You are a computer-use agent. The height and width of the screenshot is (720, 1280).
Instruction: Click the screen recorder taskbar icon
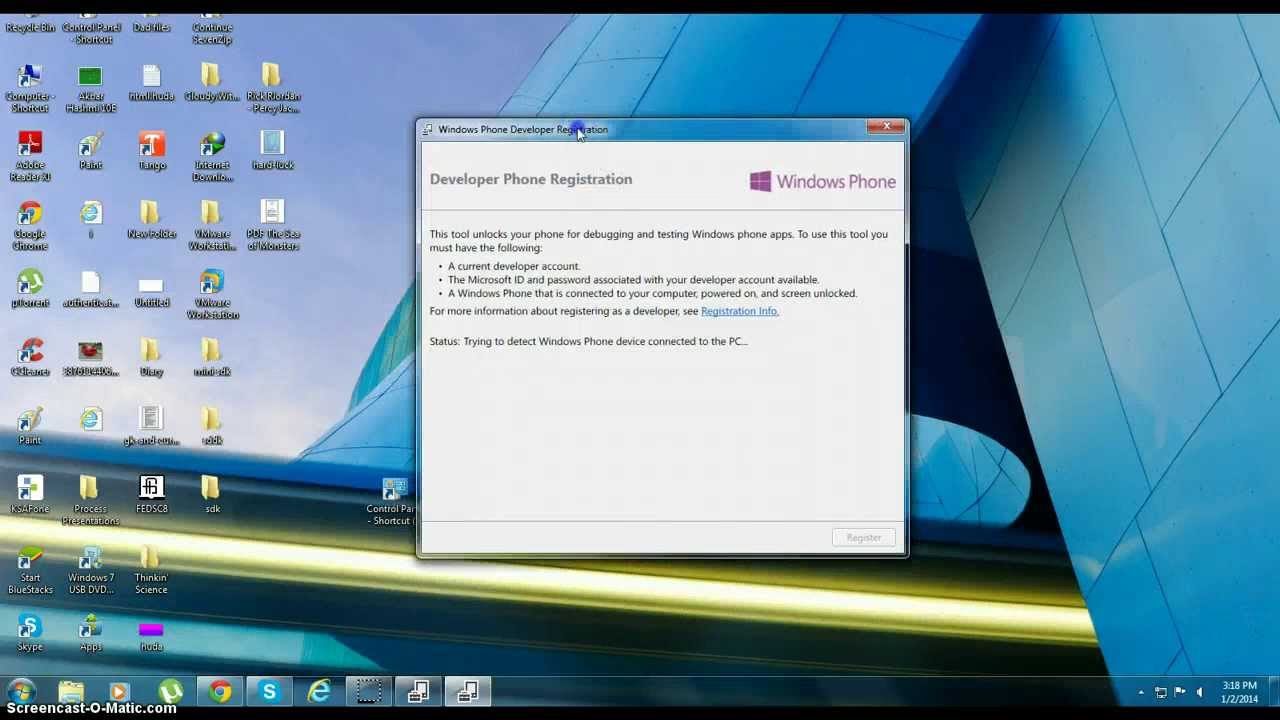pos(369,691)
